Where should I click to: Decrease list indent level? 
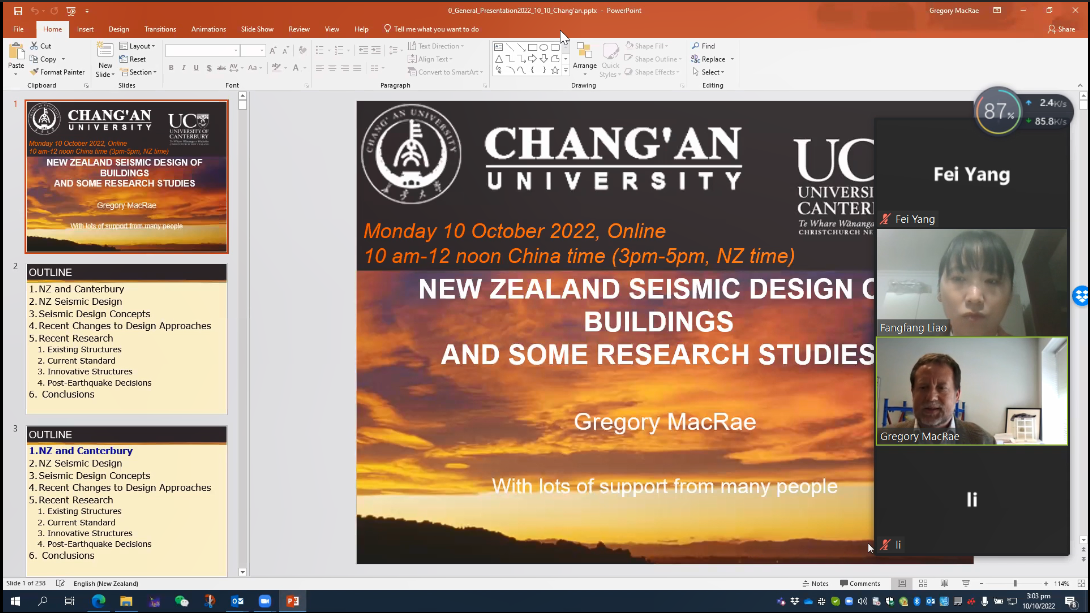[363, 50]
